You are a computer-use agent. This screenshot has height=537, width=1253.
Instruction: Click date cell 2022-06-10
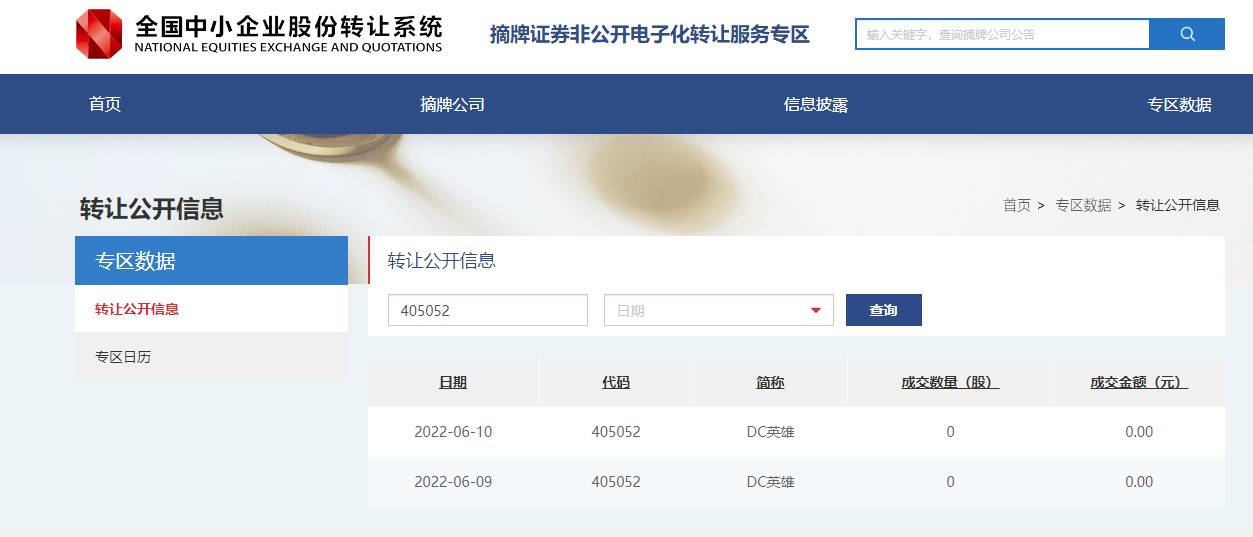[x=453, y=432]
